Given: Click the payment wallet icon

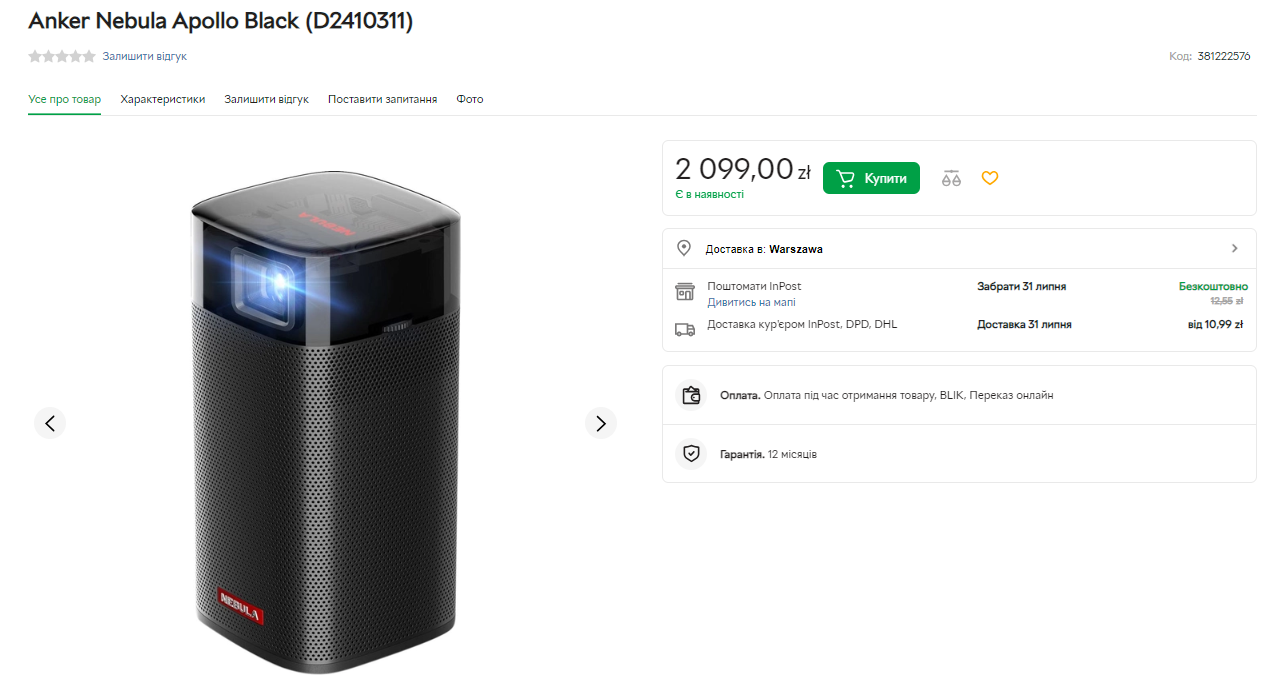Looking at the screenshot, I should pos(690,395).
